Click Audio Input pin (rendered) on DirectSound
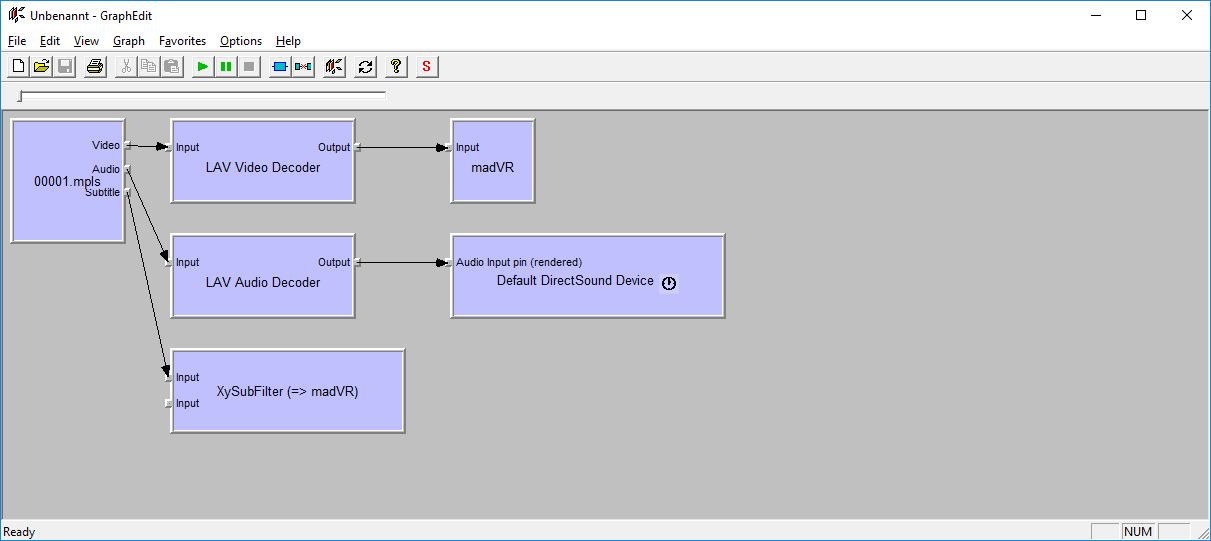The height and width of the screenshot is (541, 1211). pyautogui.click(x=449, y=262)
